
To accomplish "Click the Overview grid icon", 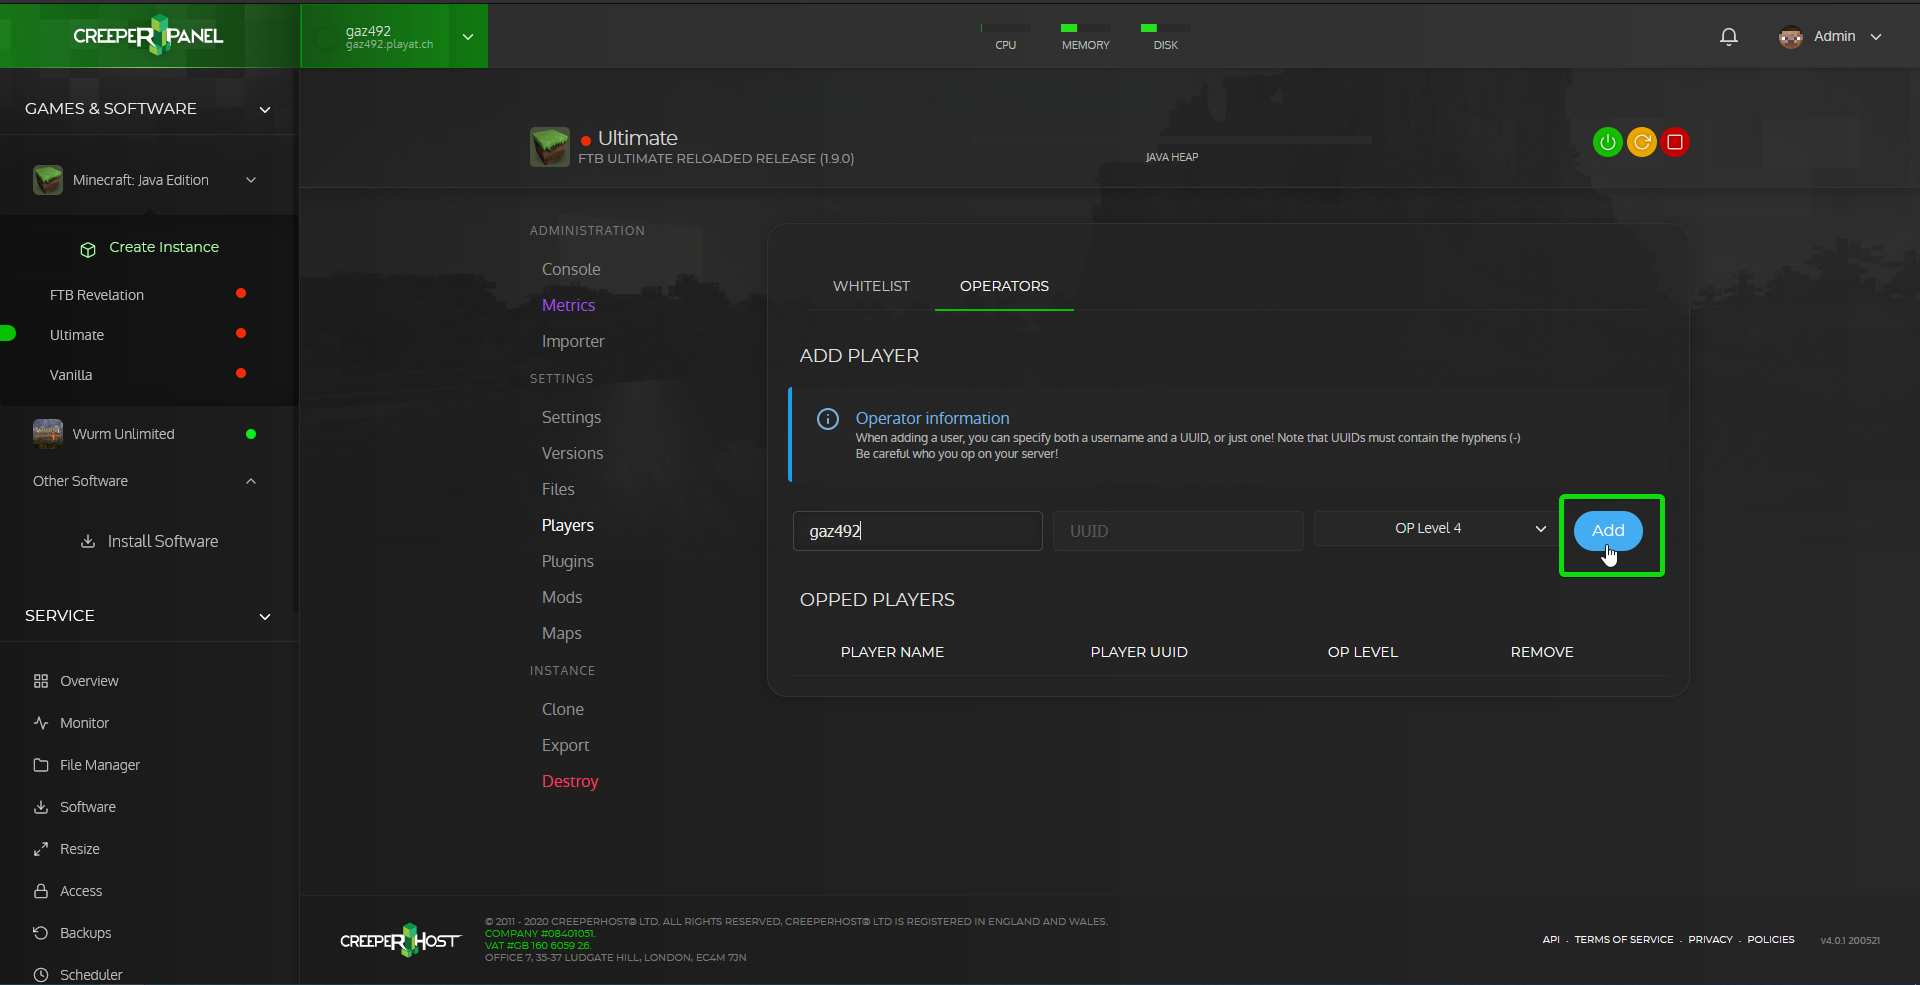I will [41, 681].
